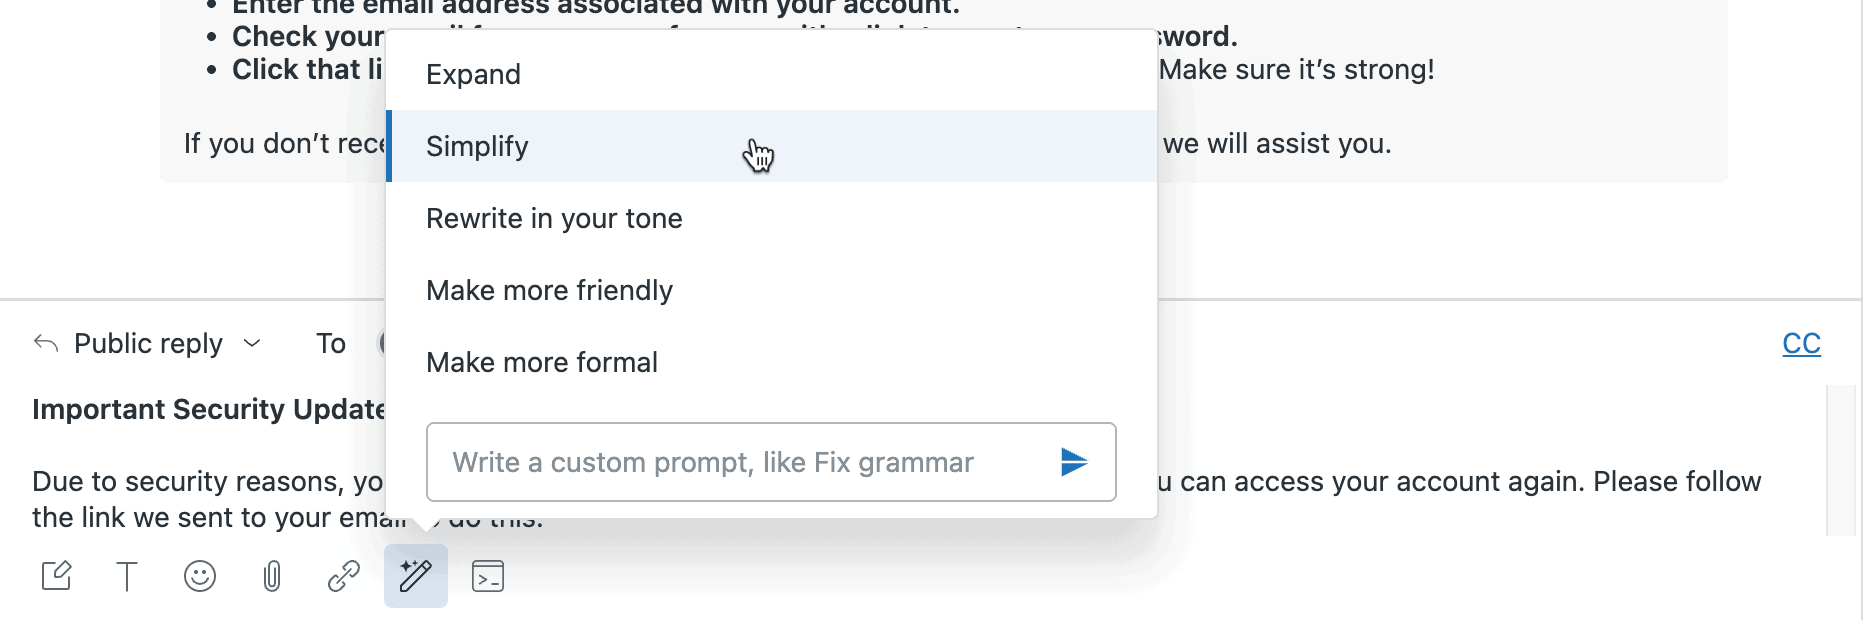Select Simplify from the AI menu
The width and height of the screenshot is (1866, 620).
tap(477, 146)
